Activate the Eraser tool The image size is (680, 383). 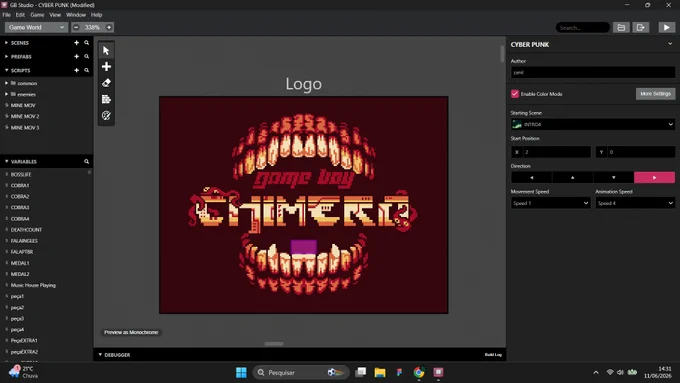pyautogui.click(x=106, y=83)
